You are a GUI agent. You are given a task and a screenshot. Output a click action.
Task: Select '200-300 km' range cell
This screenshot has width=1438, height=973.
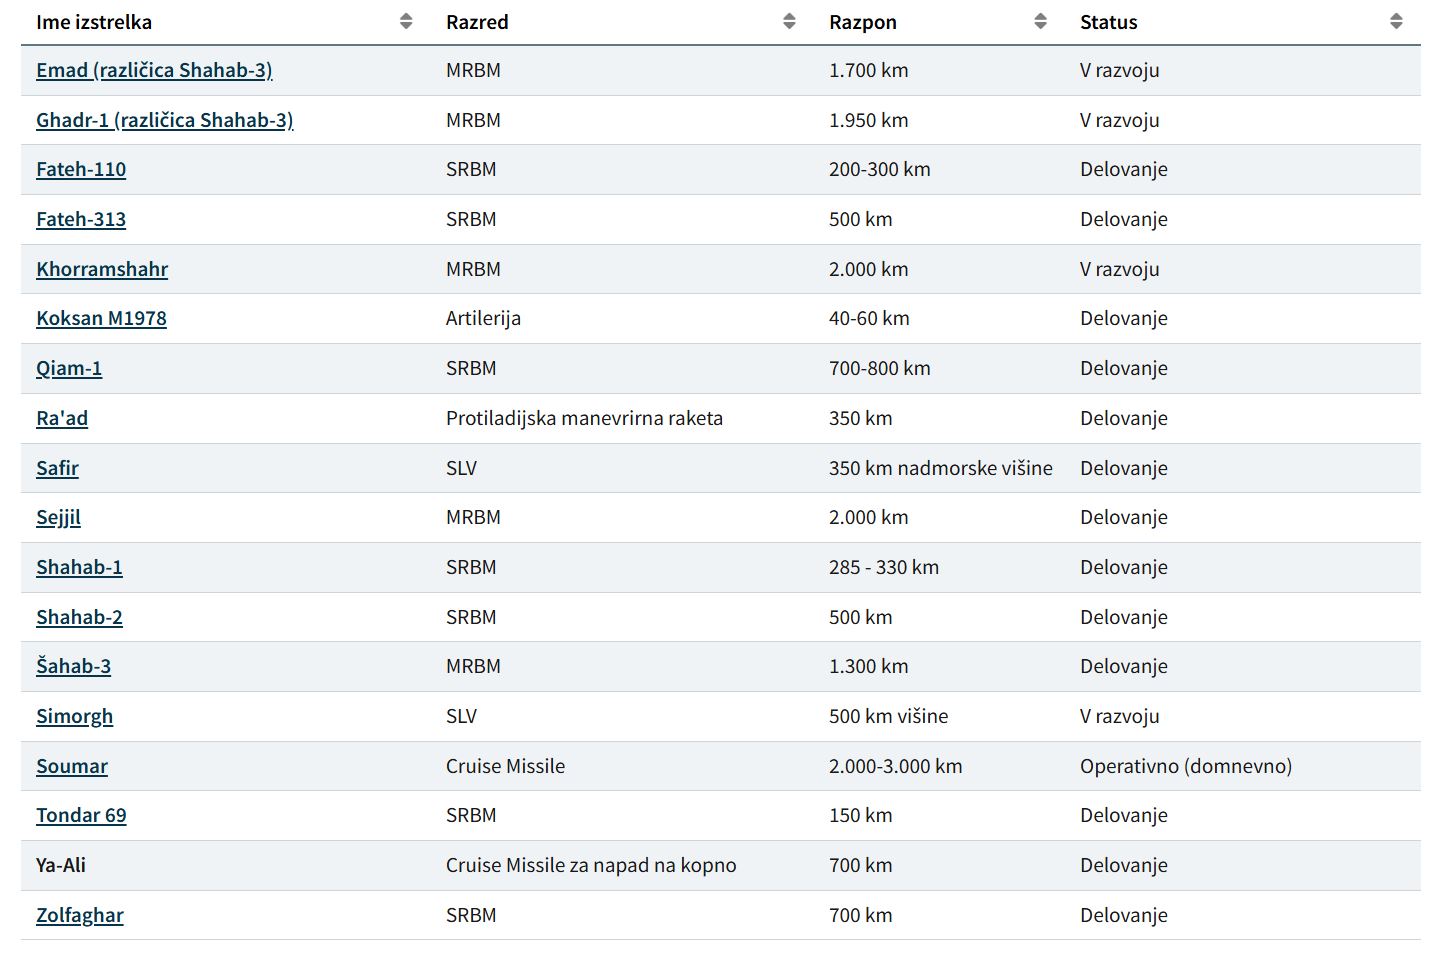[939, 169]
